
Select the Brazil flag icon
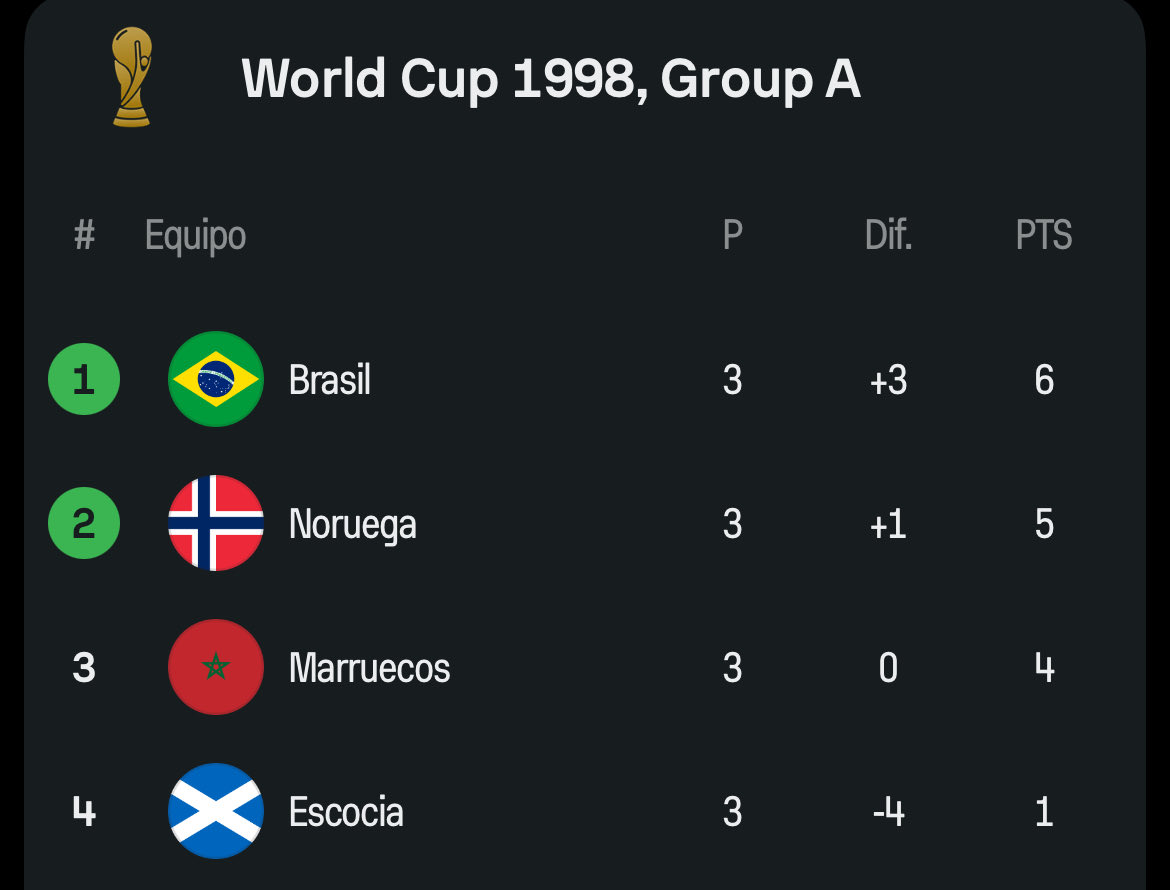[216, 379]
